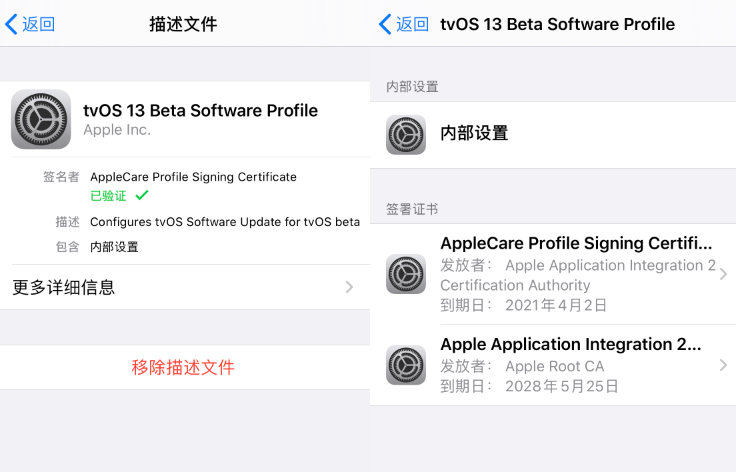Tap the green verified checkmark
Viewport: 736px width, 472px height.
(142, 195)
